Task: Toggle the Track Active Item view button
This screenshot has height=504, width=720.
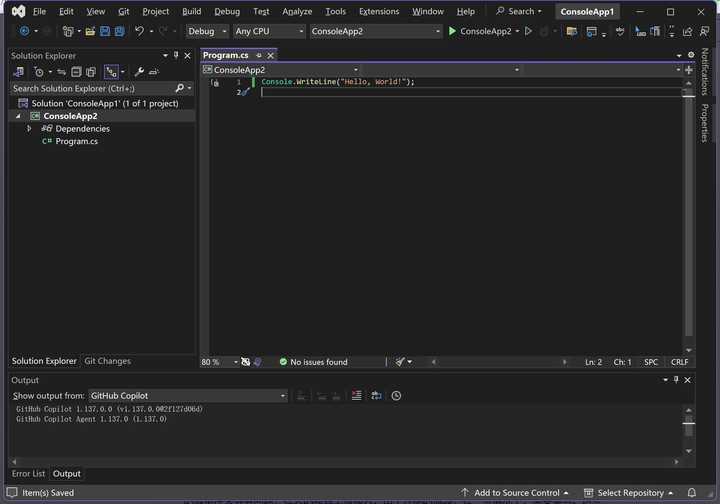Action: point(111,72)
